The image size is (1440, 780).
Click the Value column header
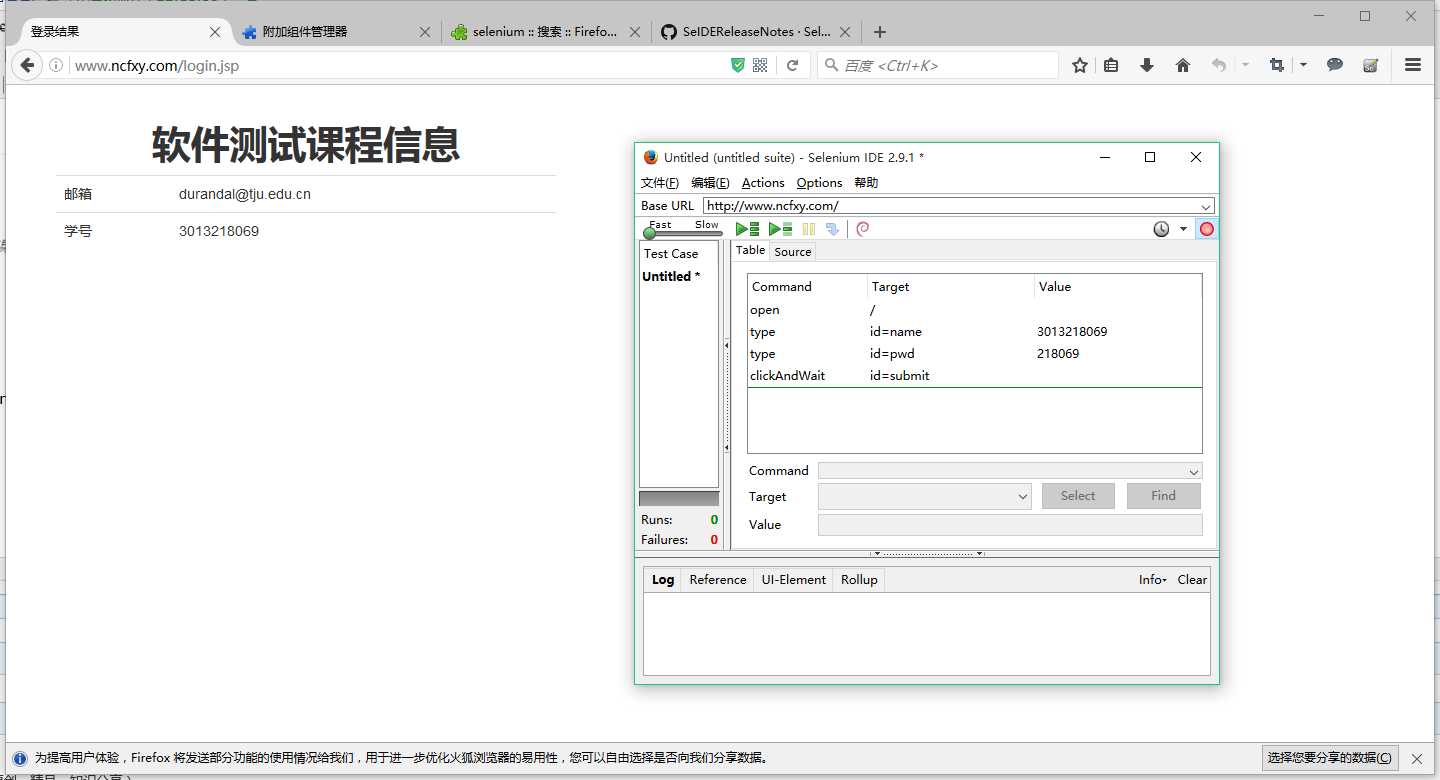pos(1118,287)
